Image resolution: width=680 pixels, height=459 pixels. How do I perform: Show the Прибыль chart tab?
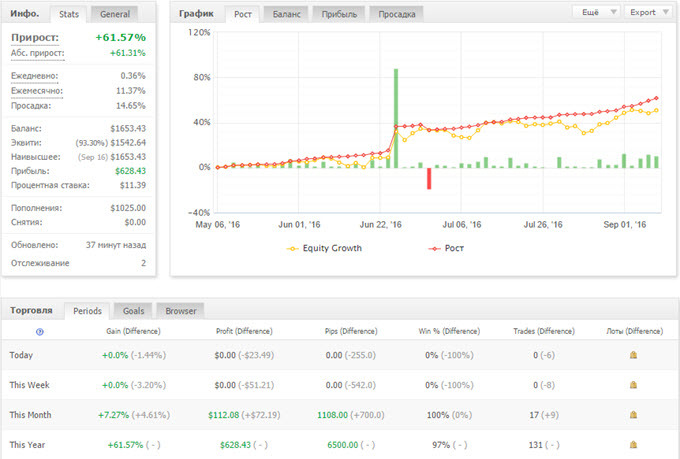point(339,14)
